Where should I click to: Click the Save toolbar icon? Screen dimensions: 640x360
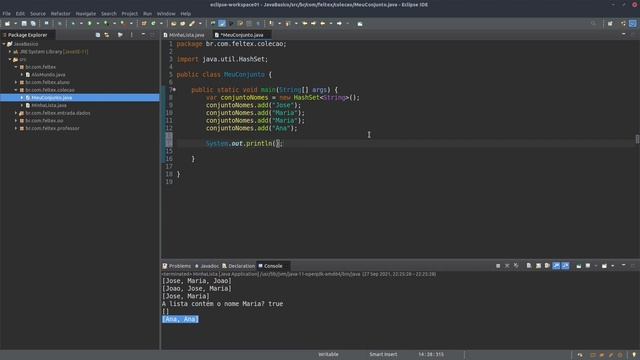[24, 24]
